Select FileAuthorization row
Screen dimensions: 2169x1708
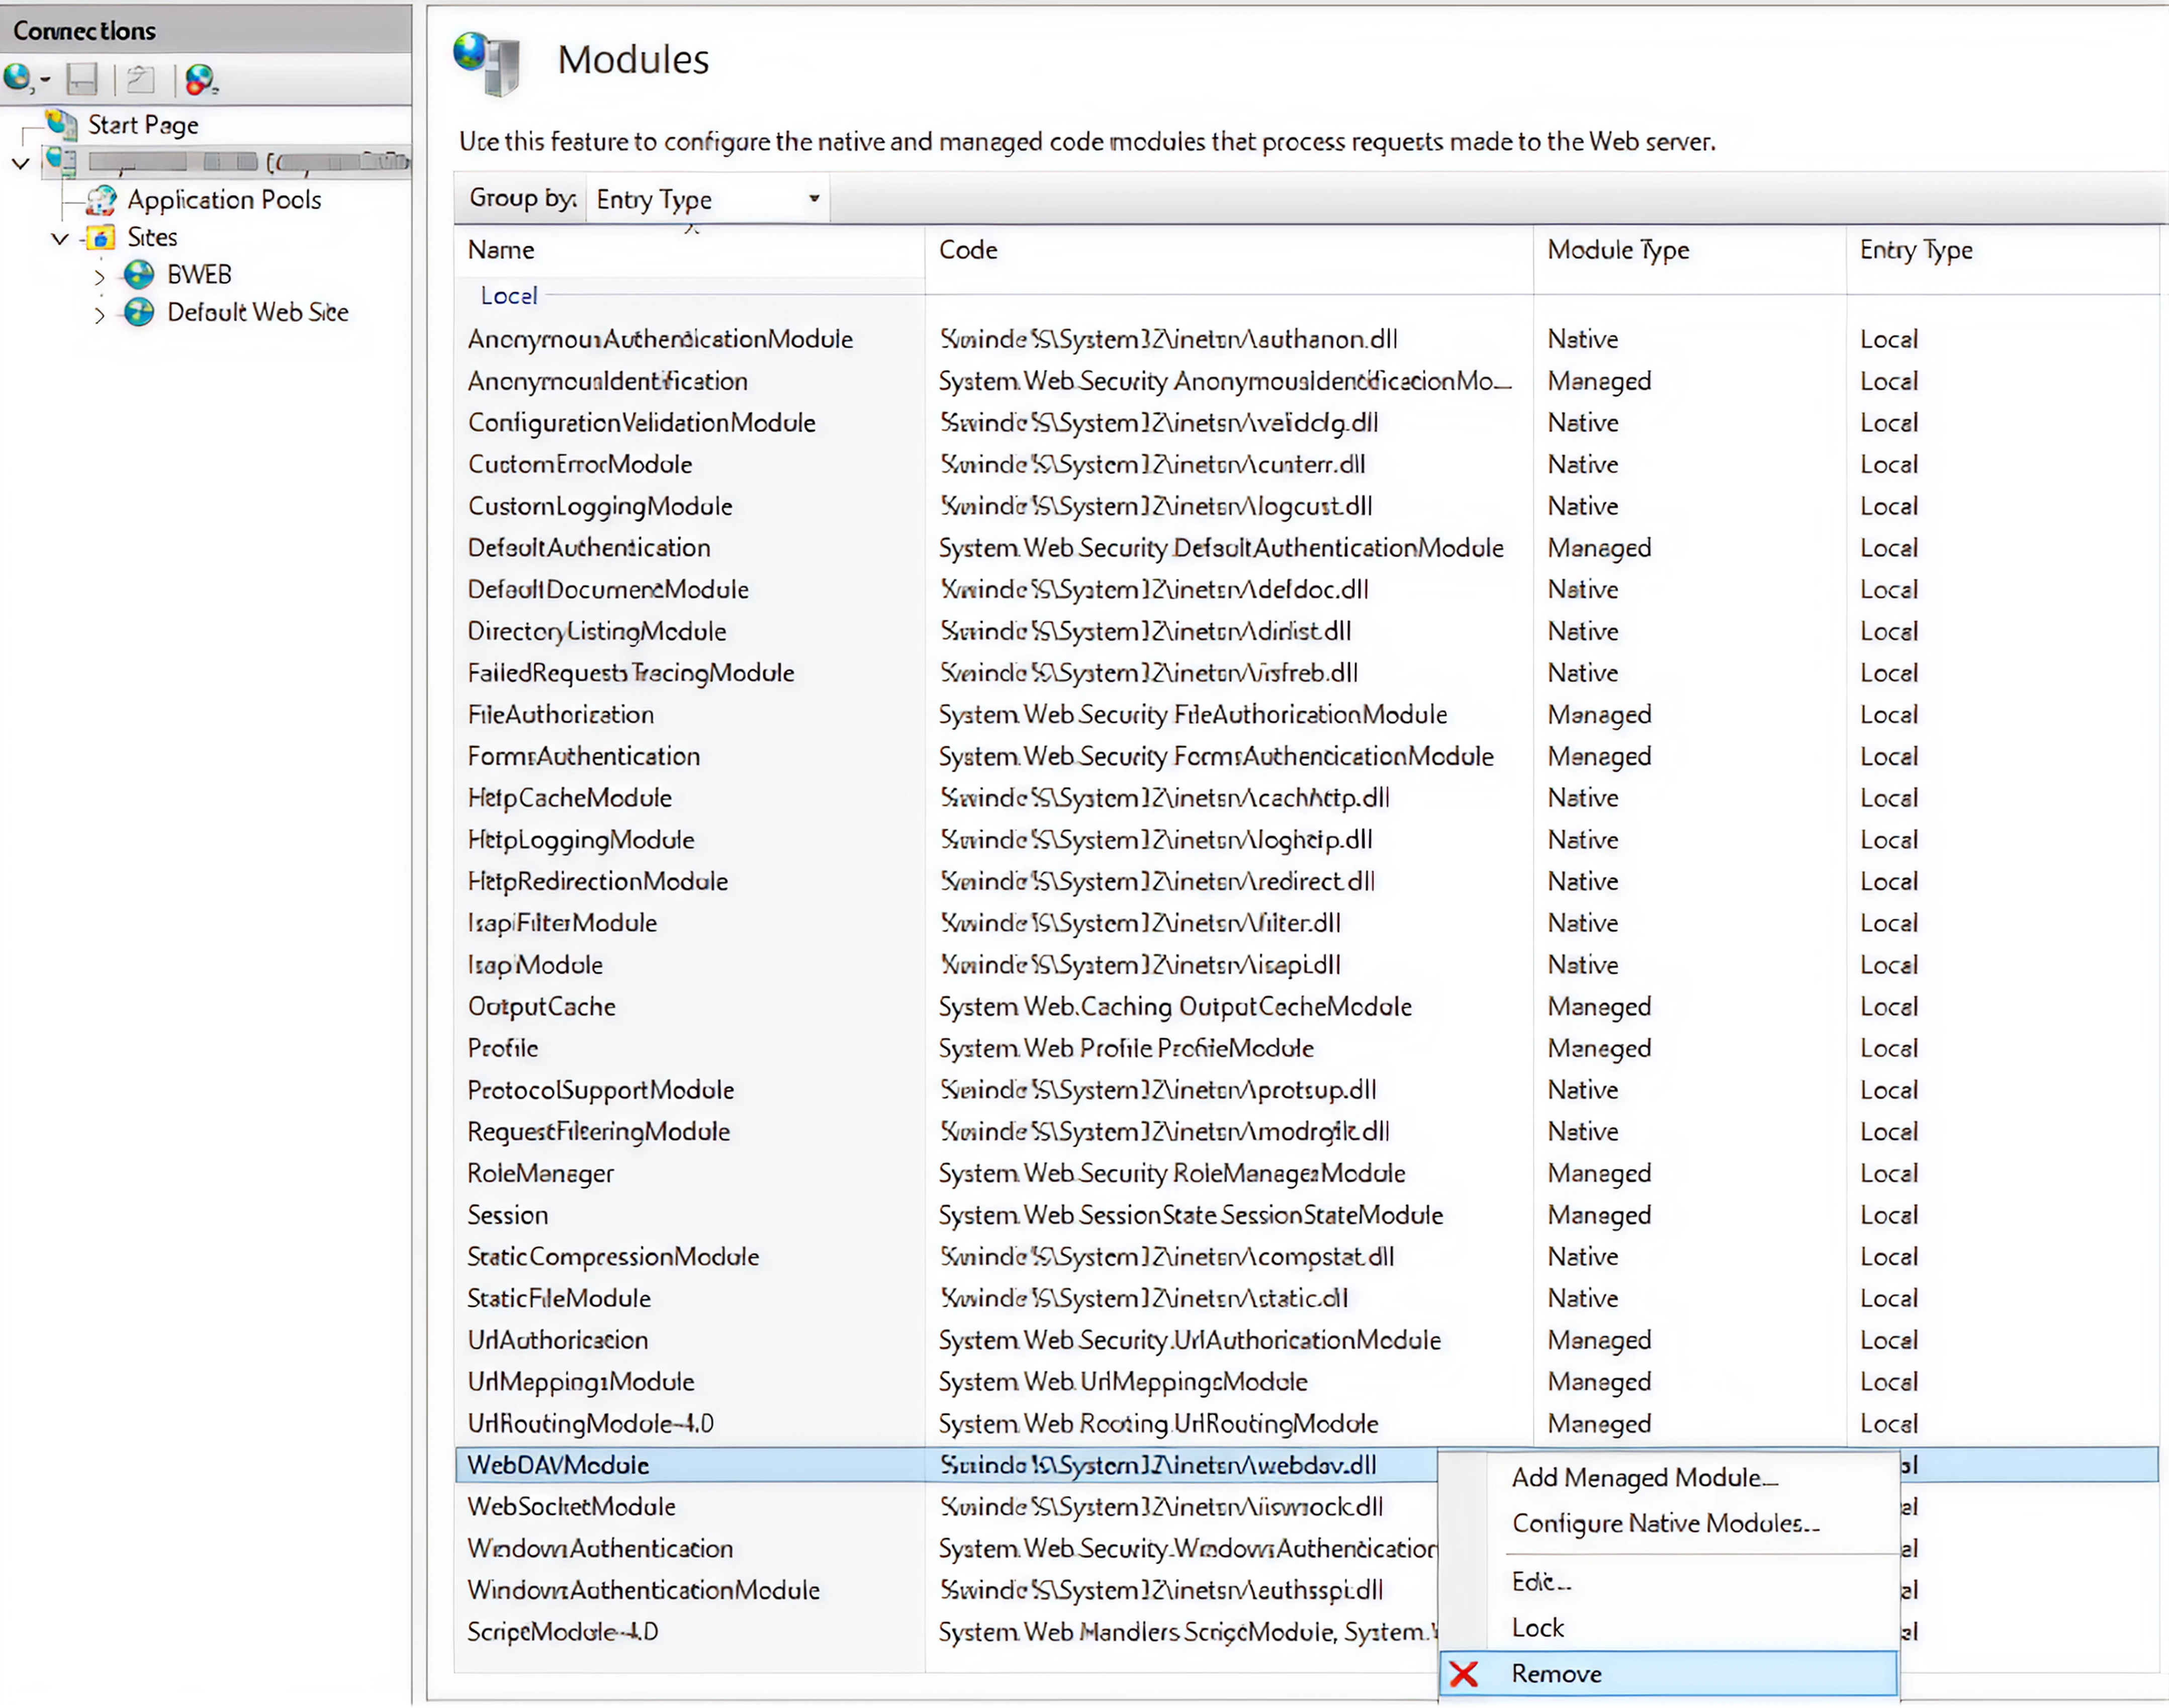1306,715
